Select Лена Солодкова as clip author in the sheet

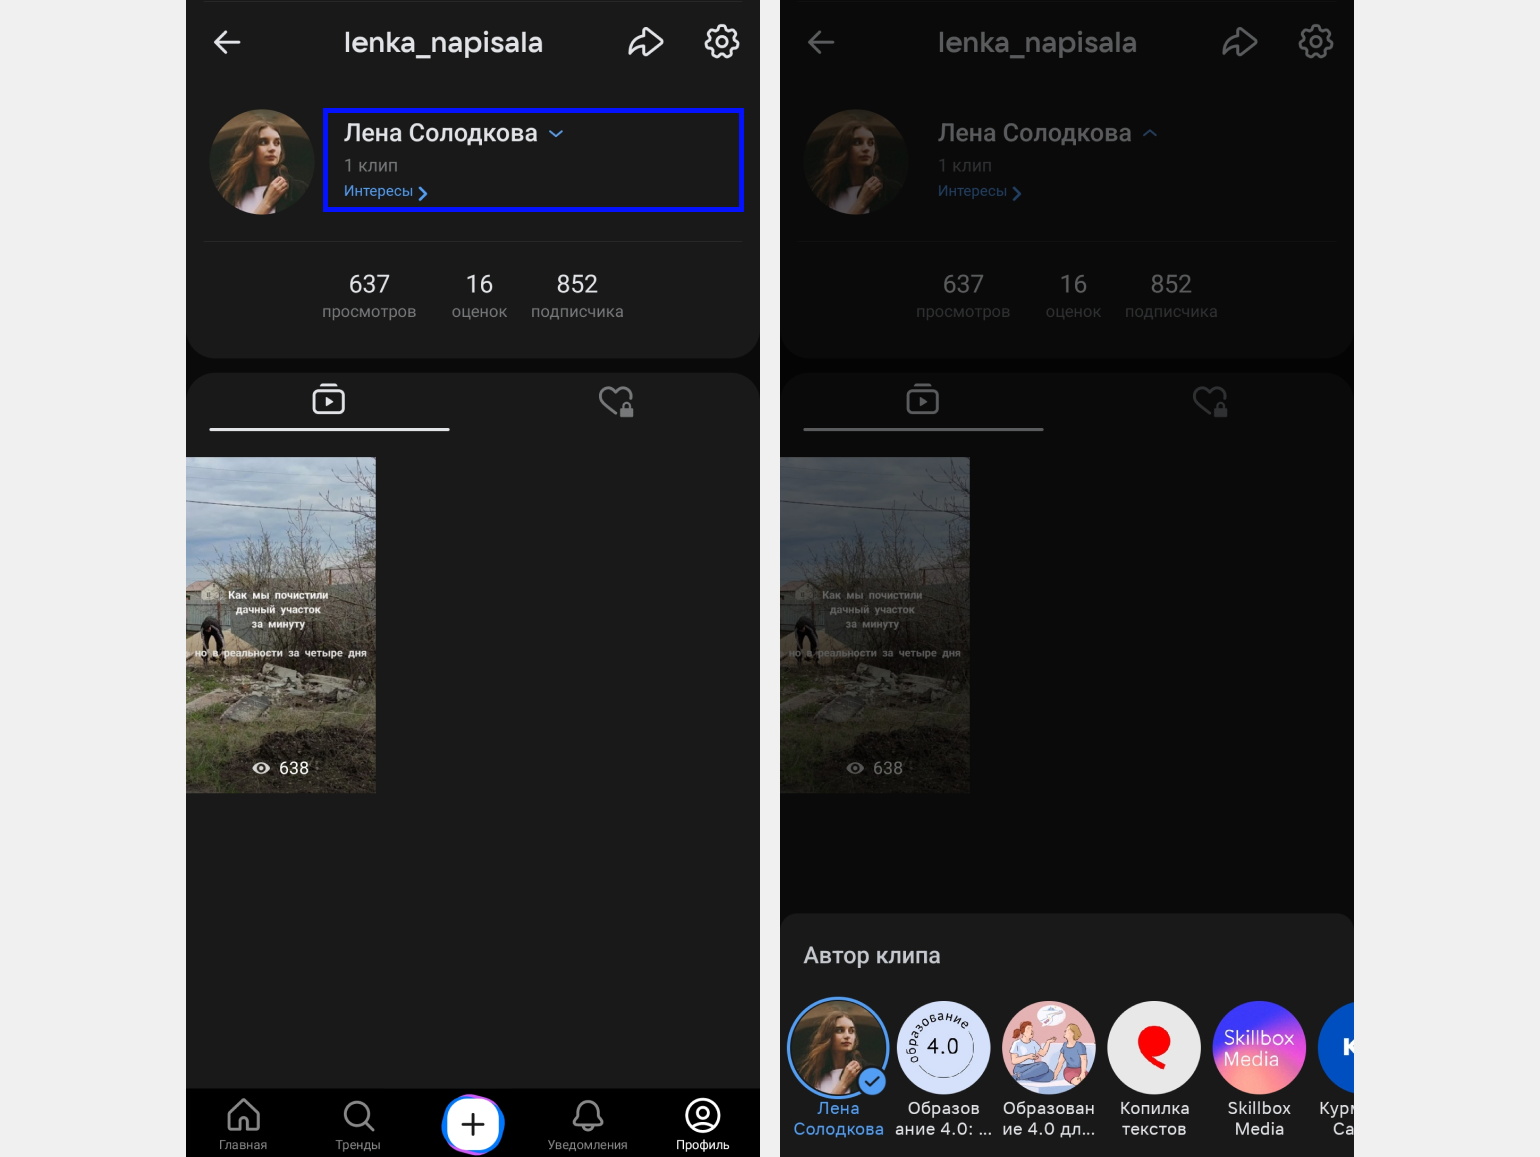pos(838,1068)
